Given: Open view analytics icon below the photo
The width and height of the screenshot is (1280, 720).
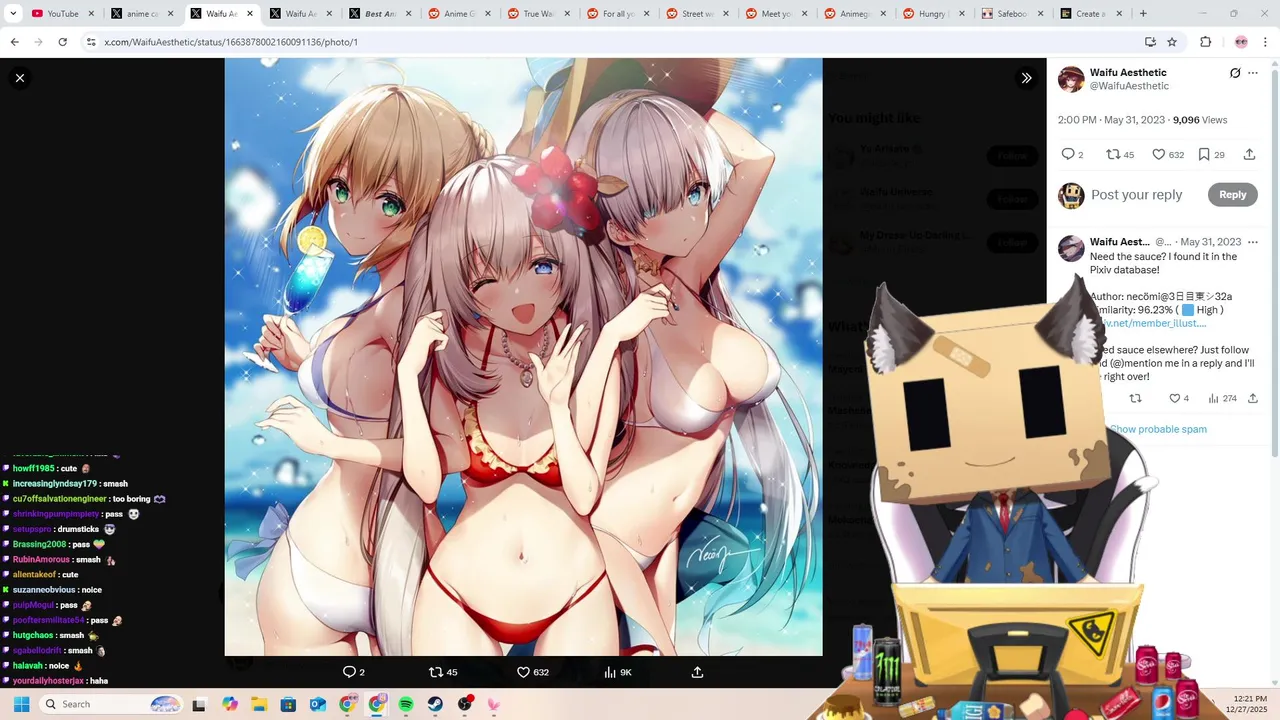Looking at the screenshot, I should click(610, 672).
